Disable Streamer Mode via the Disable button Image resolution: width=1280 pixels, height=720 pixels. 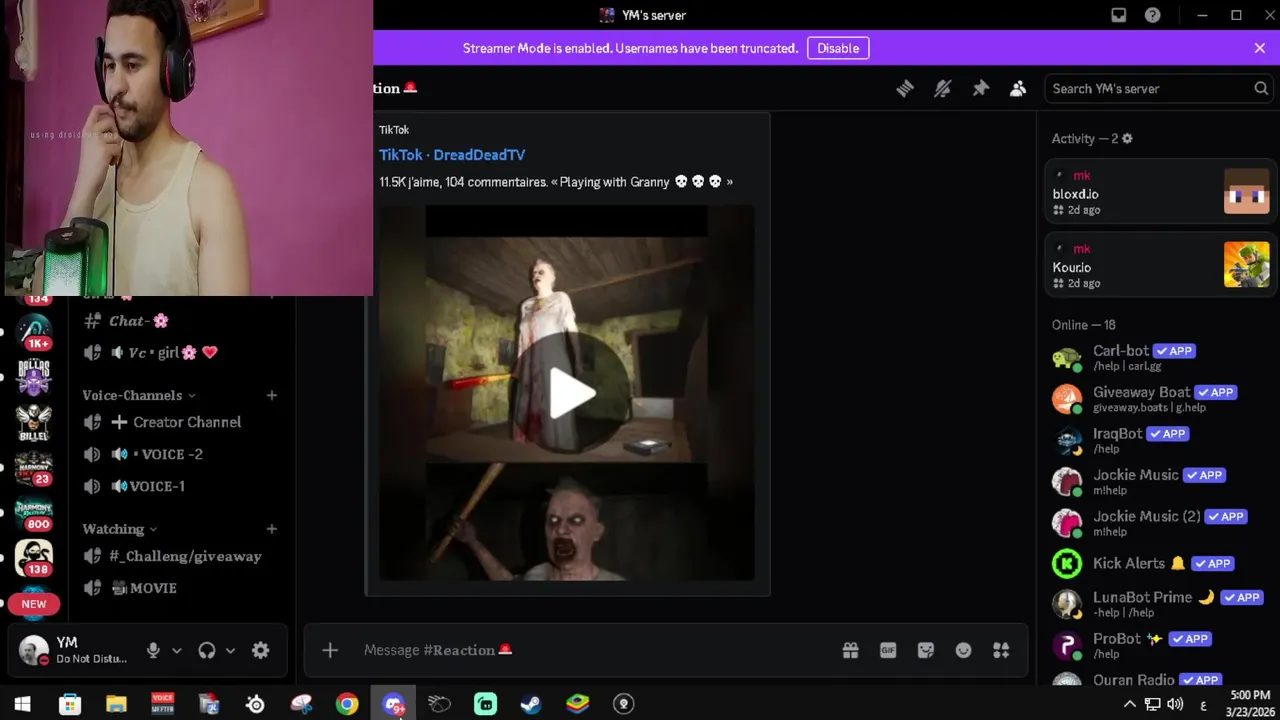coord(838,48)
